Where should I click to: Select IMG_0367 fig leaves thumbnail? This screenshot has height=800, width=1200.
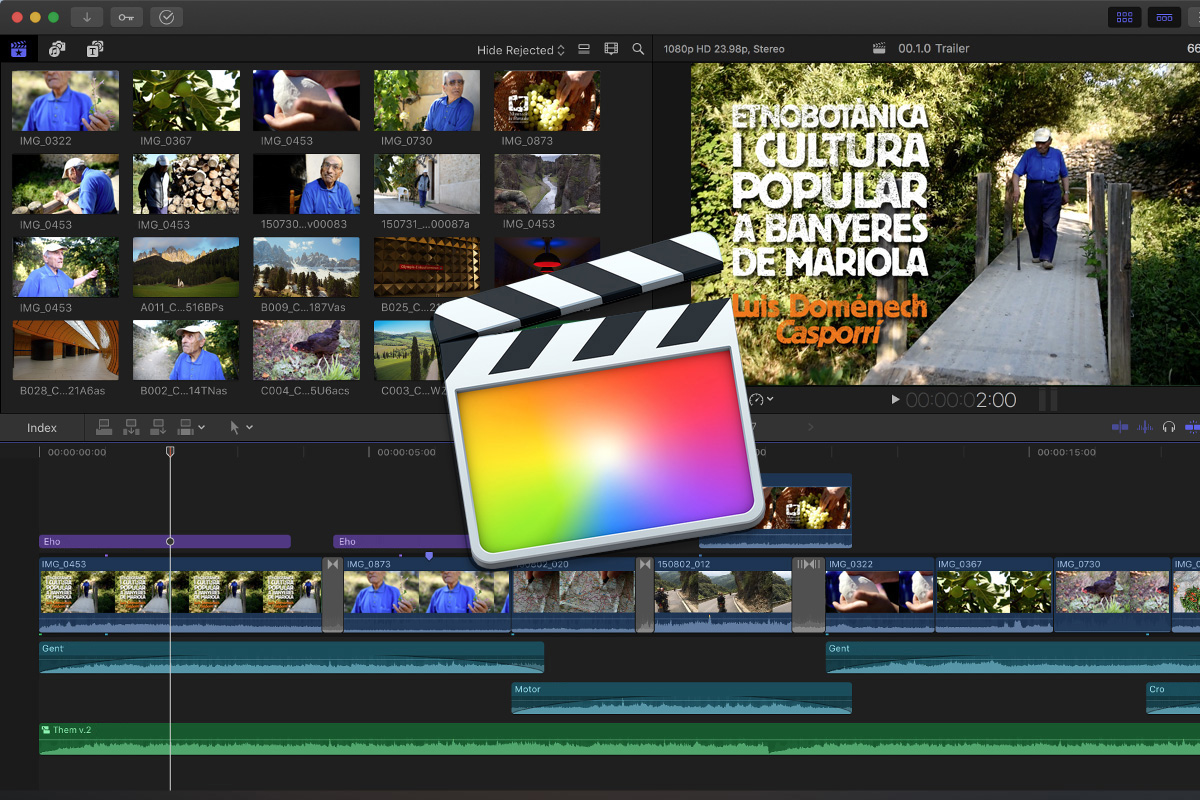pos(186,100)
